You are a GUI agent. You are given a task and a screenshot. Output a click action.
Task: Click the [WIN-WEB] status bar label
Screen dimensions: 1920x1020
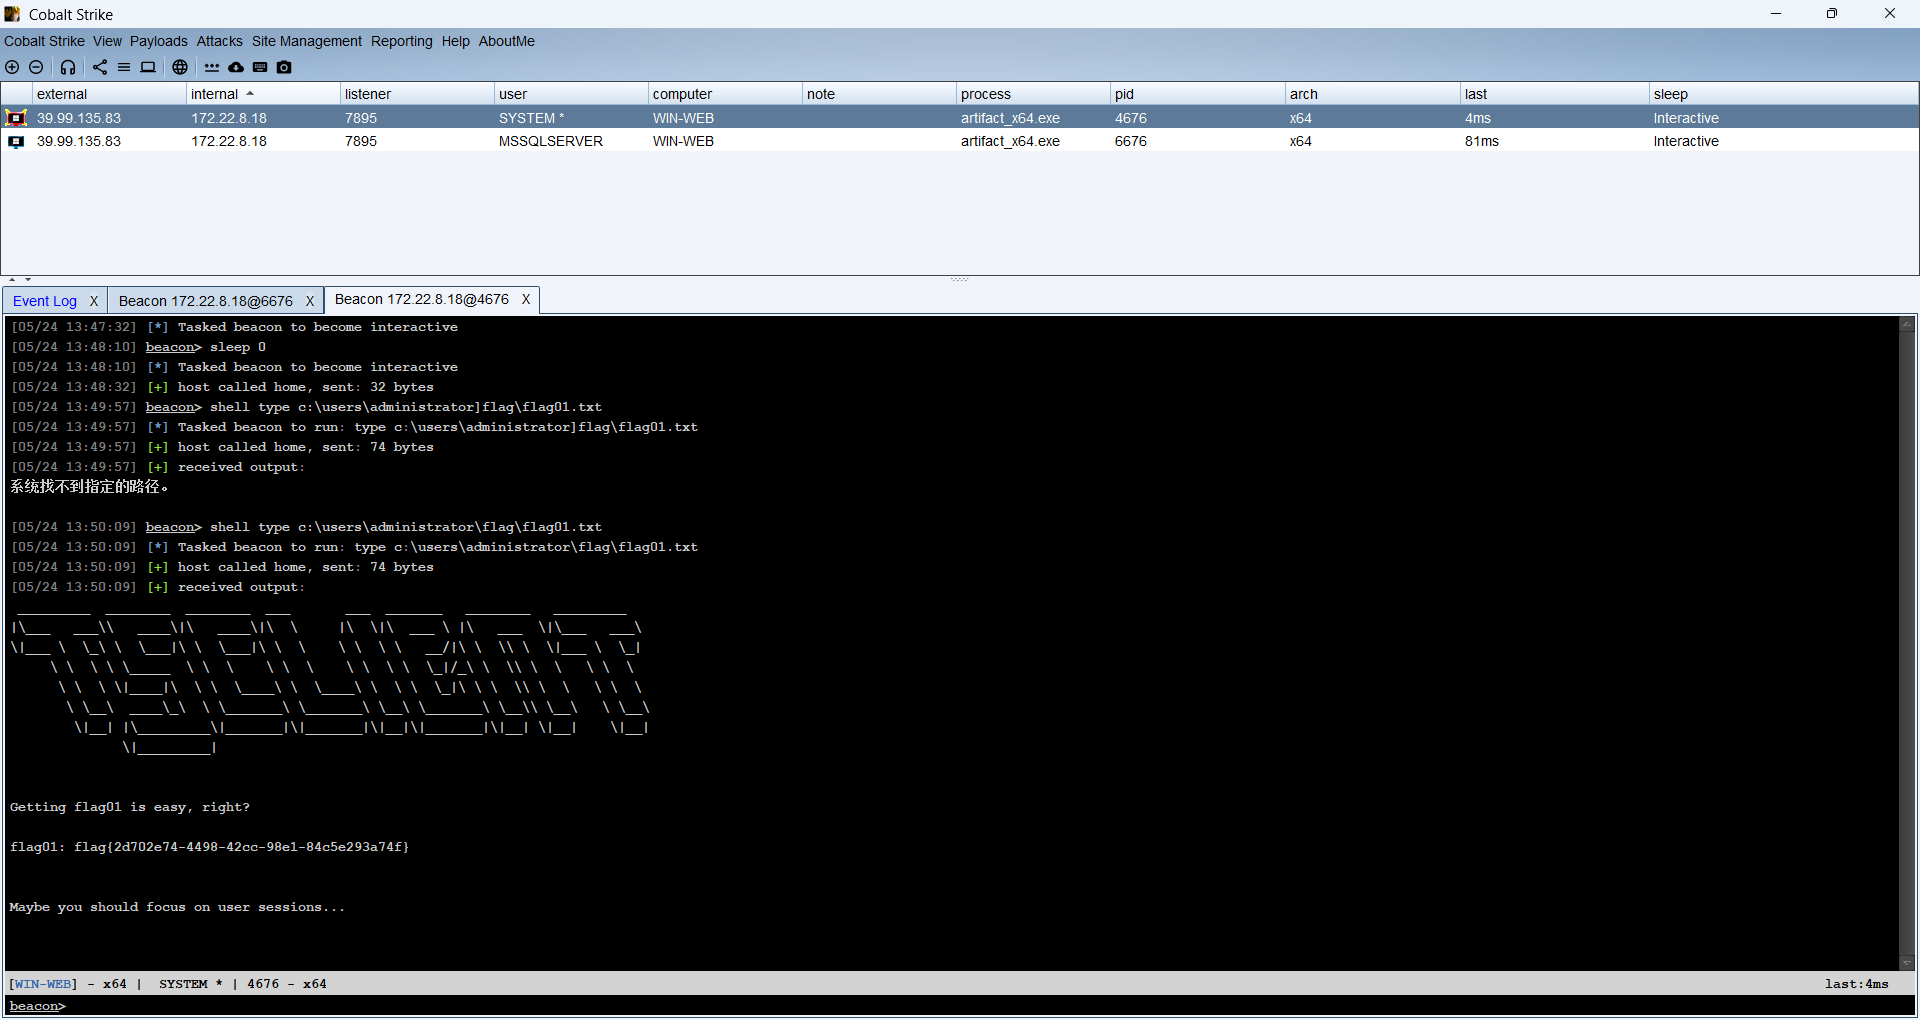[42, 984]
